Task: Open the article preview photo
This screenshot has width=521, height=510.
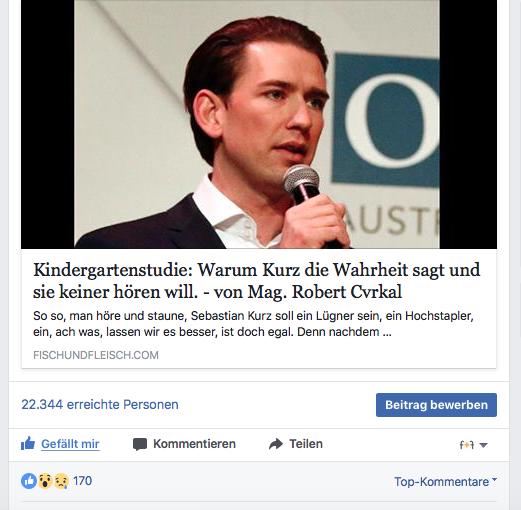Action: [x=259, y=124]
